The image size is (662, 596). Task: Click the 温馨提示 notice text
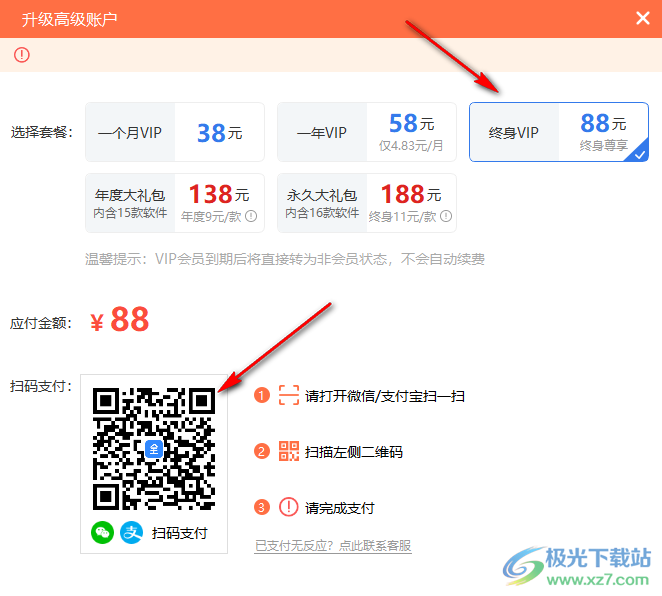click(285, 259)
